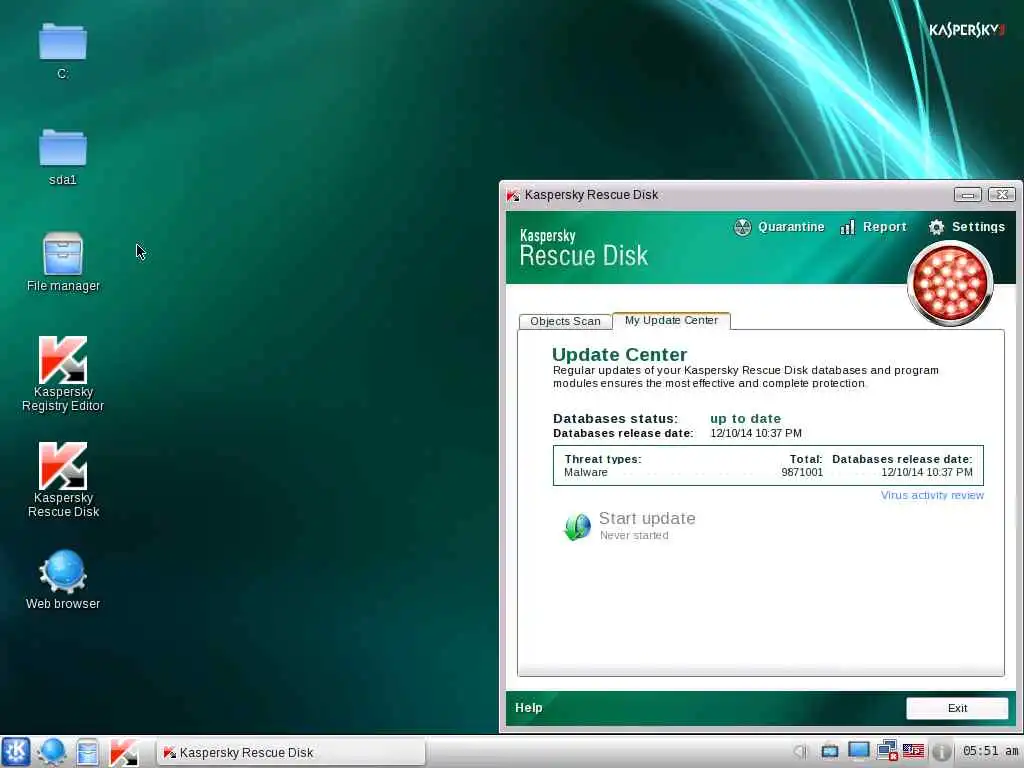
Task: Launch web browser from taskbar
Action: tap(51, 752)
